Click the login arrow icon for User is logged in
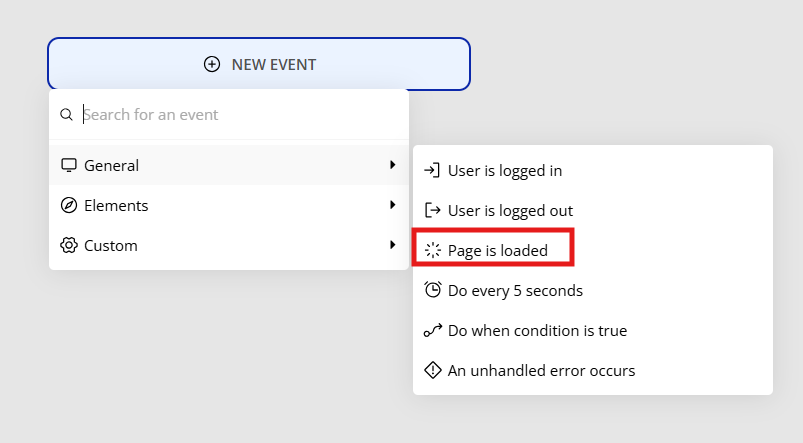Image resolution: width=803 pixels, height=443 pixels. [432, 170]
